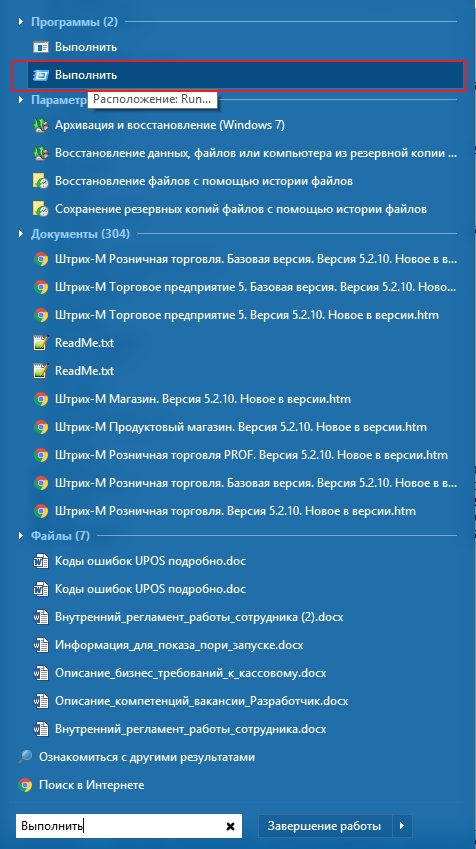This screenshot has height=849, width=476.
Task: Open Ознакомиться с другими результатами link
Action: tap(147, 757)
